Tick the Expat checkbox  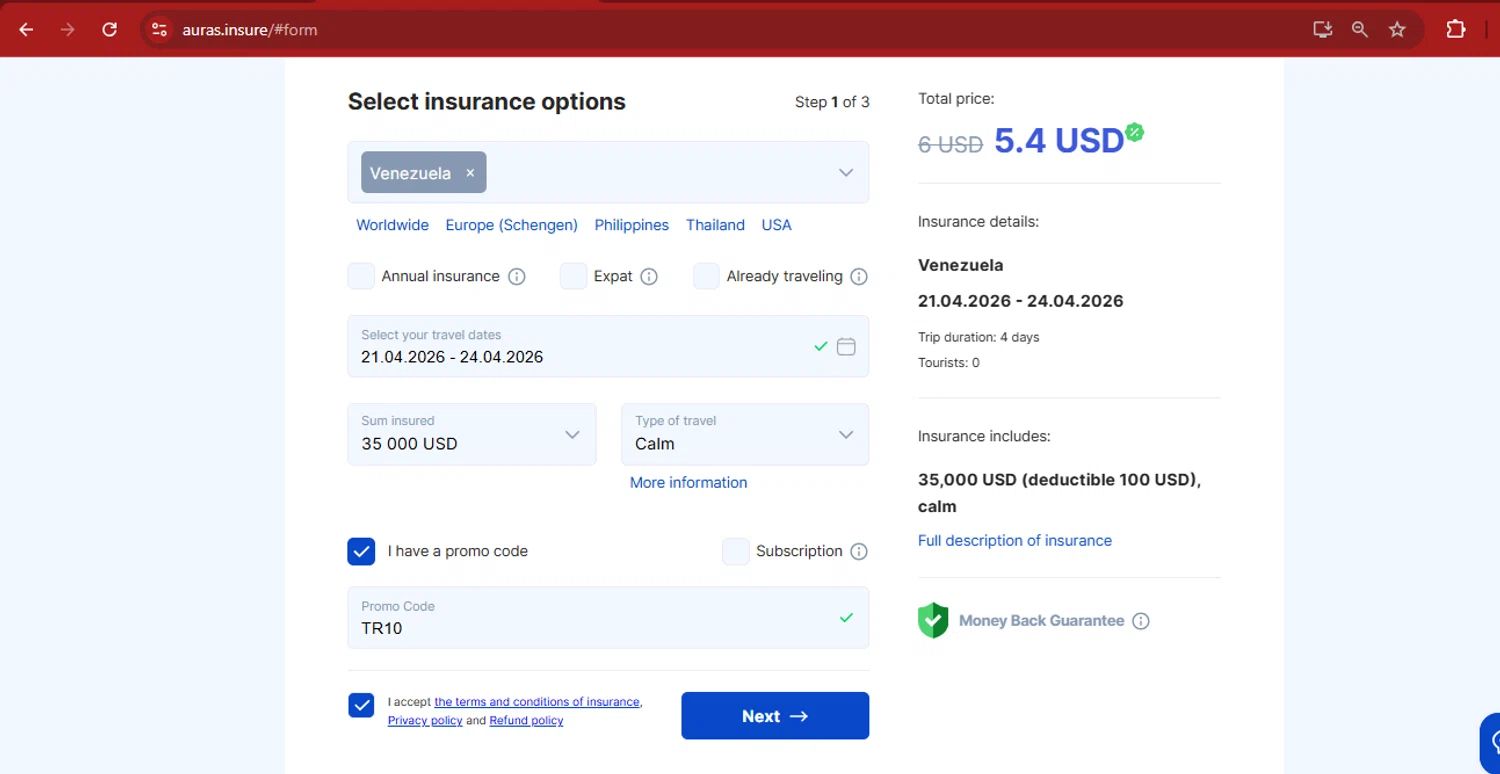[573, 276]
